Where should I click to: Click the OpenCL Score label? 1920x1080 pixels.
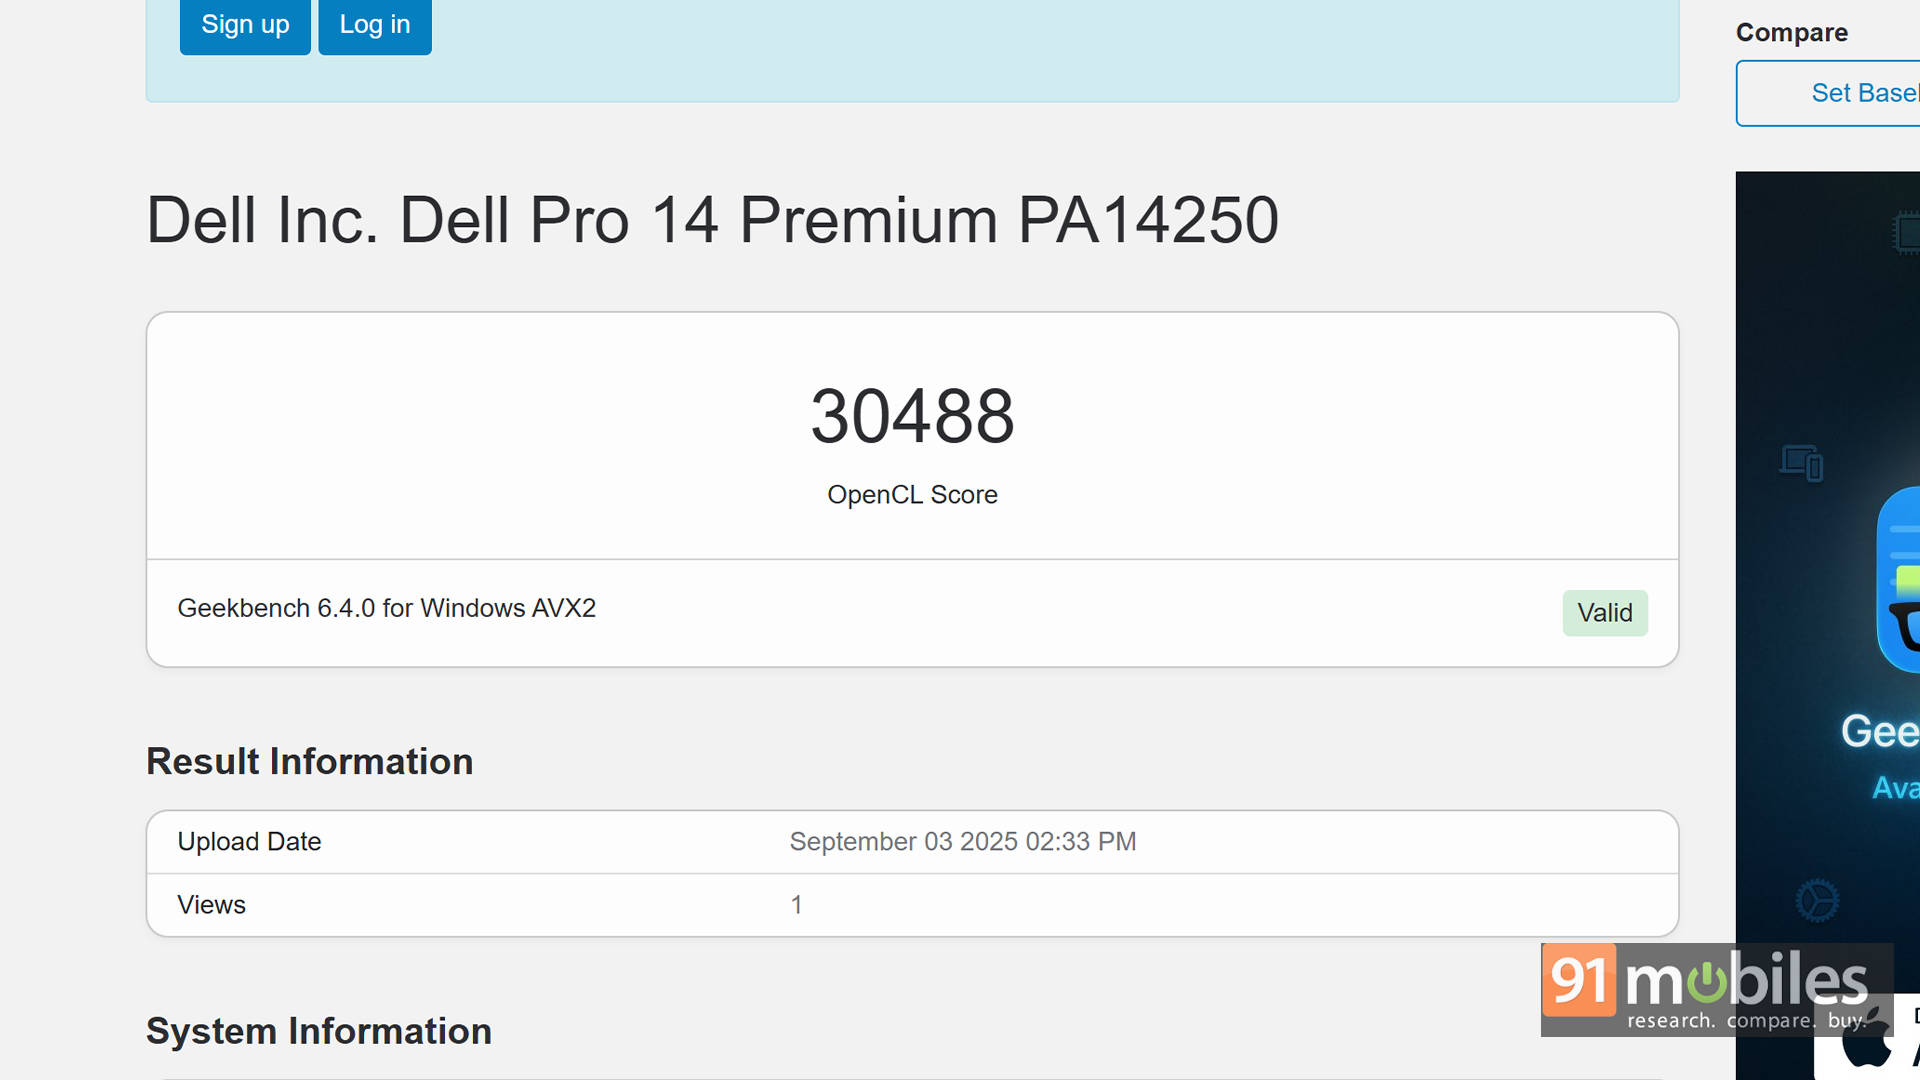tap(912, 495)
